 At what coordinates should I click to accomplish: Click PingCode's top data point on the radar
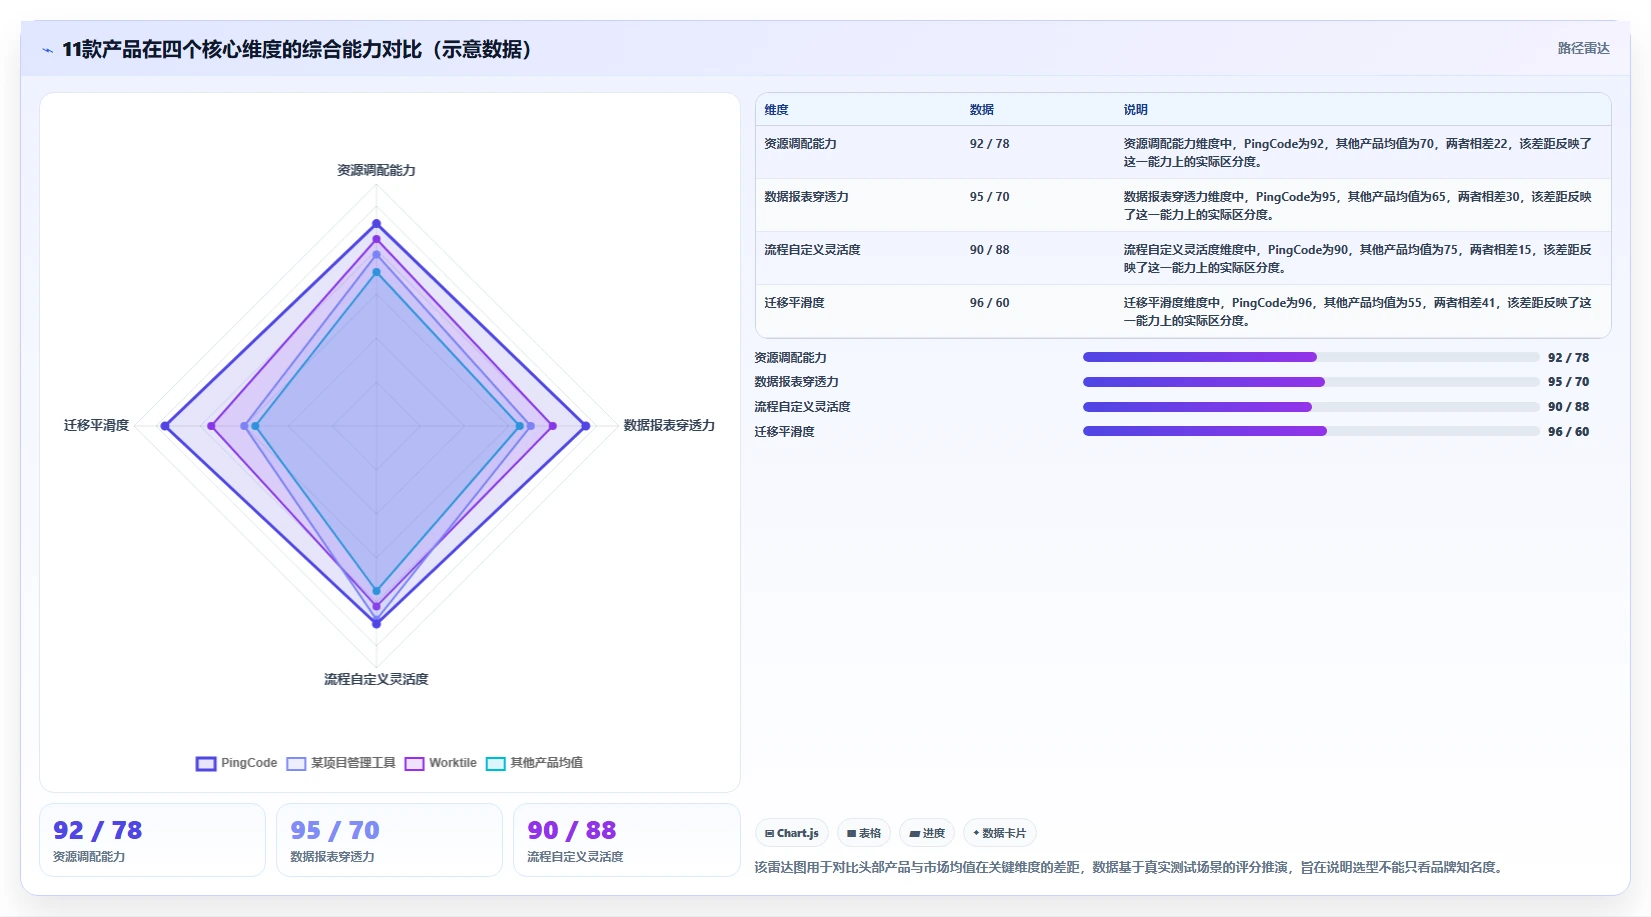pos(377,223)
